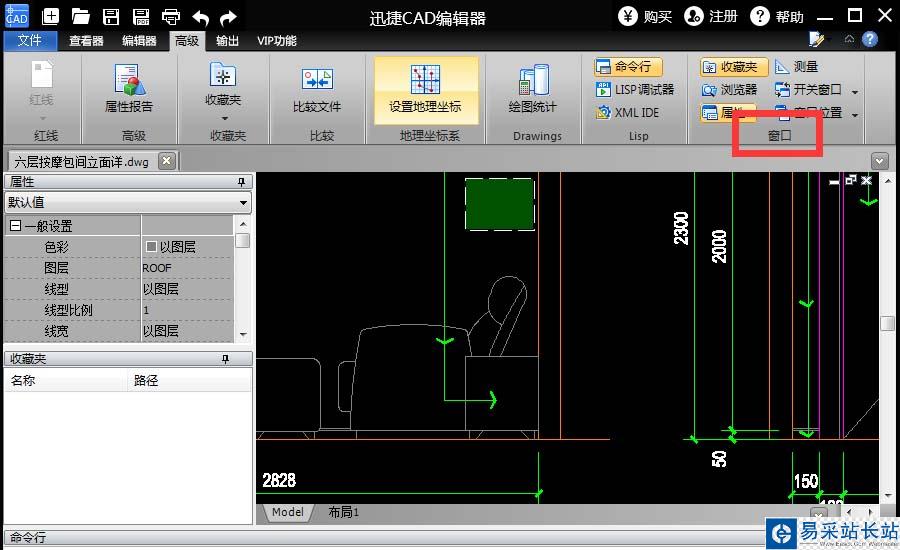Switch to the 编辑器 editor tab
Screen dimensions: 900x550
[139, 41]
